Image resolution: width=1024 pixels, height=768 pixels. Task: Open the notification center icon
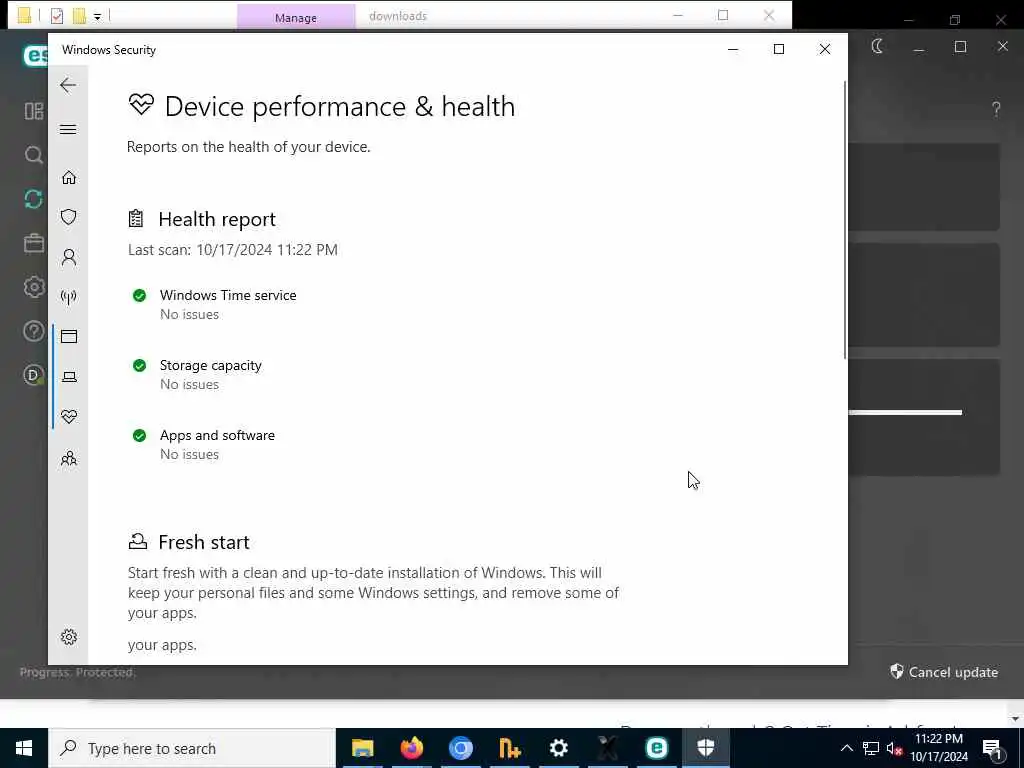coord(992,748)
